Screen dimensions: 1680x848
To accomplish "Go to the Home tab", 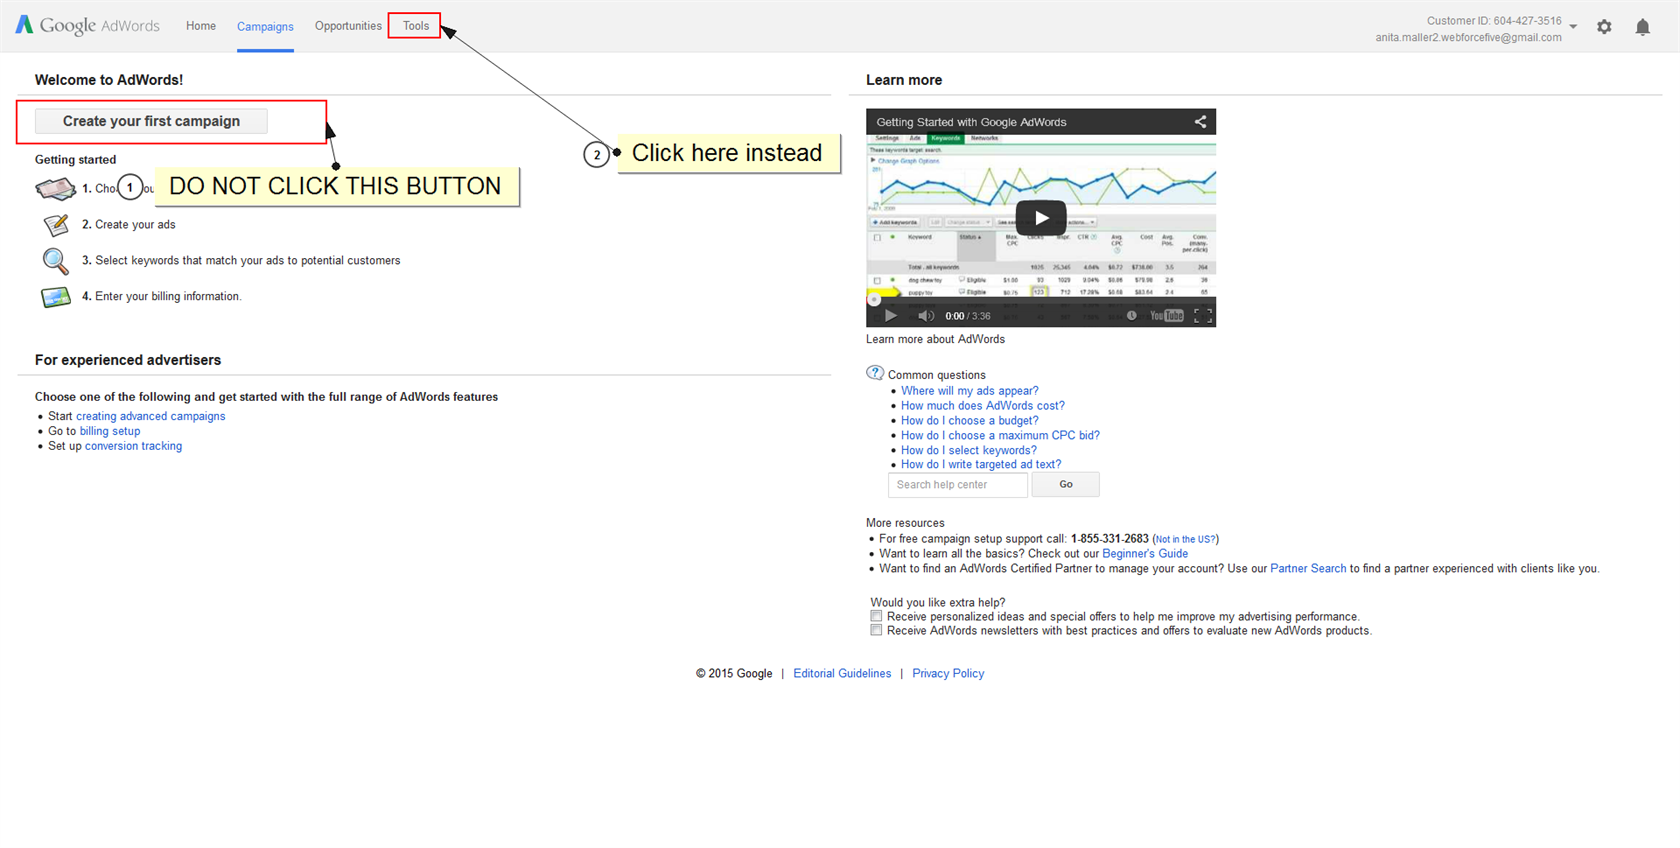I will tap(201, 26).
